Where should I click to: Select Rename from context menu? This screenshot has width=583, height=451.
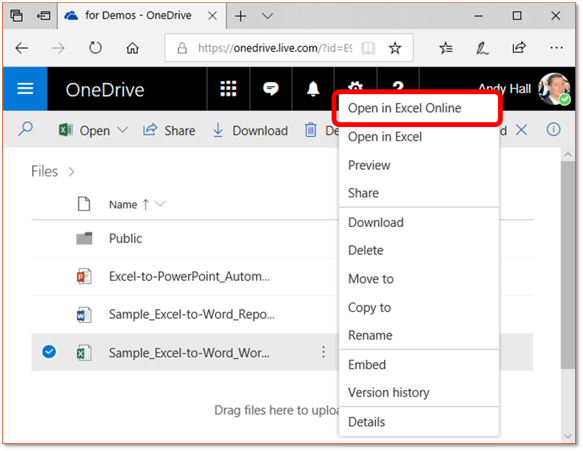419,335
